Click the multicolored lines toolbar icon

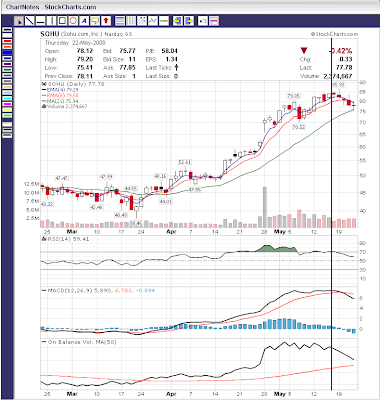(x=214, y=21)
